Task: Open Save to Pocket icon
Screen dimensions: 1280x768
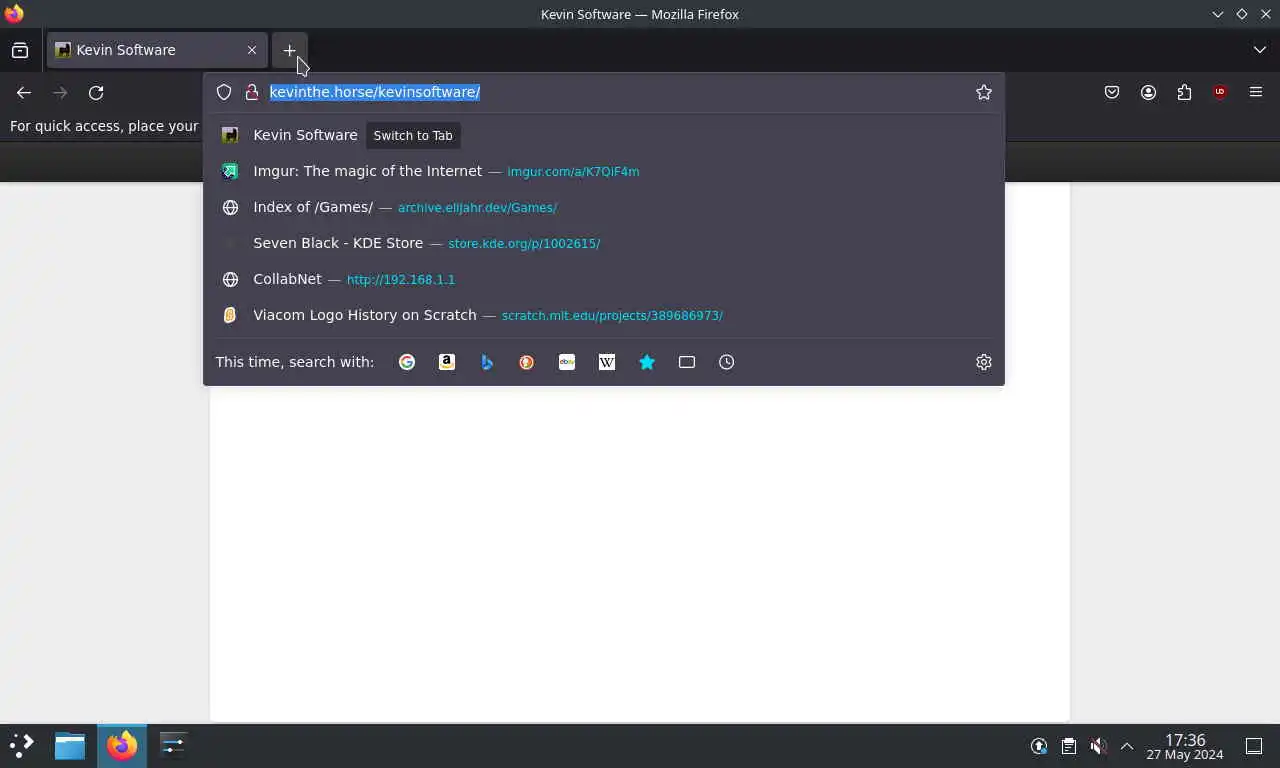Action: 1112,92
